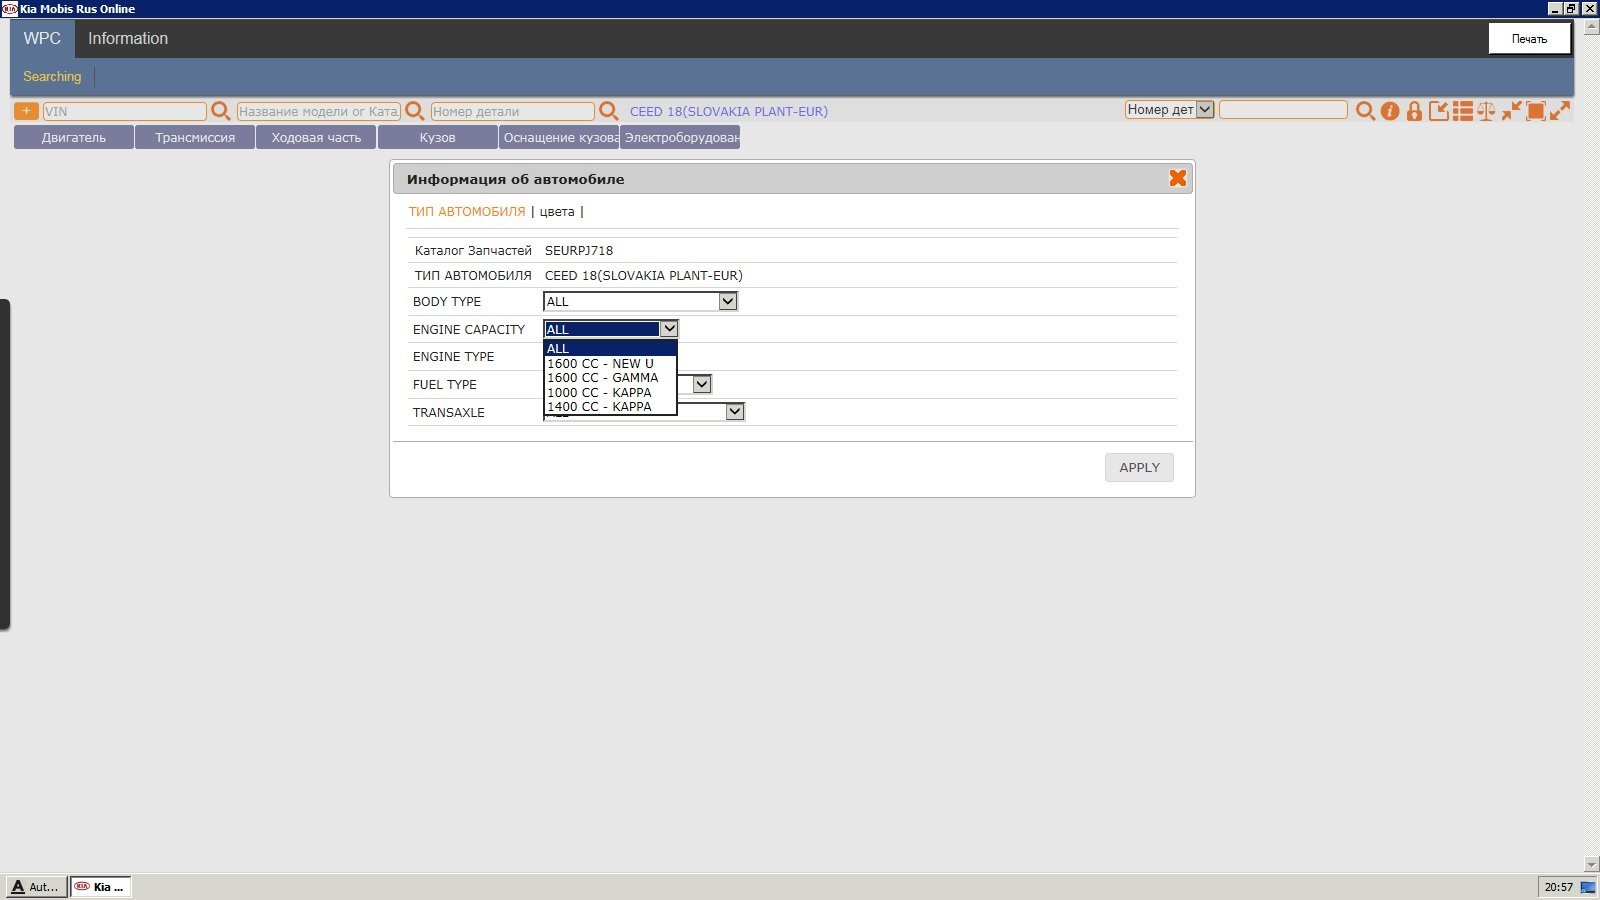Image resolution: width=1600 pixels, height=900 pixels.
Task: Click the system tray display icon
Action: (x=1588, y=887)
